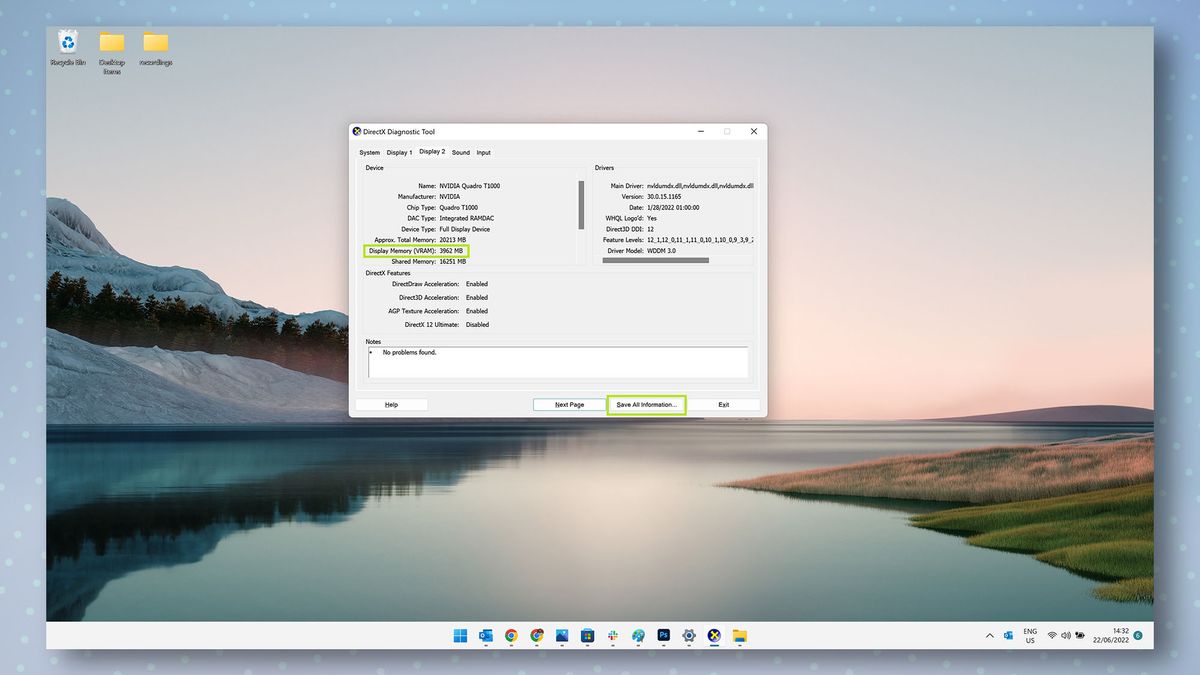Open the Slack app from the taskbar
The image size is (1200, 675).
coord(613,636)
